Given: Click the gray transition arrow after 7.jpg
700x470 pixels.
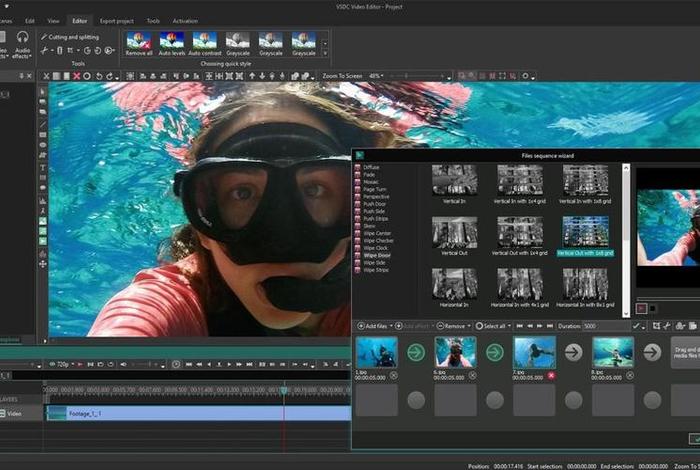Looking at the screenshot, I should coord(573,352).
